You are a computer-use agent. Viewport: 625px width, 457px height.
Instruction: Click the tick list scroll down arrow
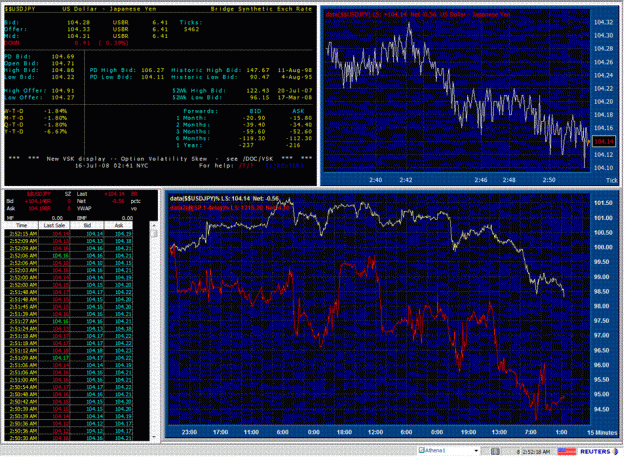click(x=154, y=437)
